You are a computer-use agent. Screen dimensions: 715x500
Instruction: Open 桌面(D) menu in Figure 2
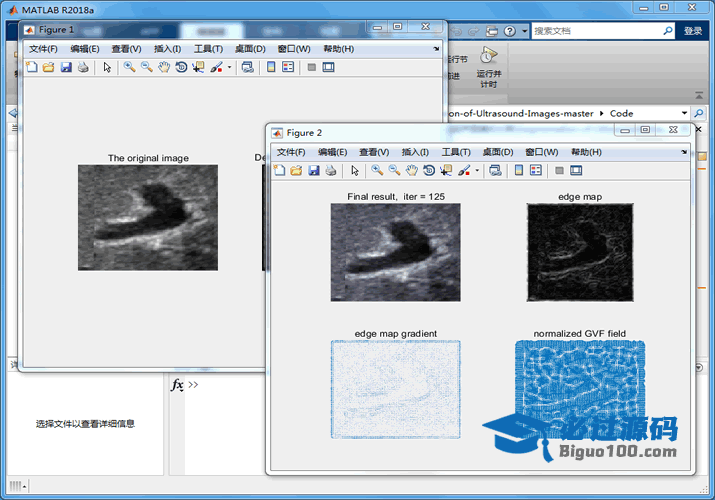(498, 152)
